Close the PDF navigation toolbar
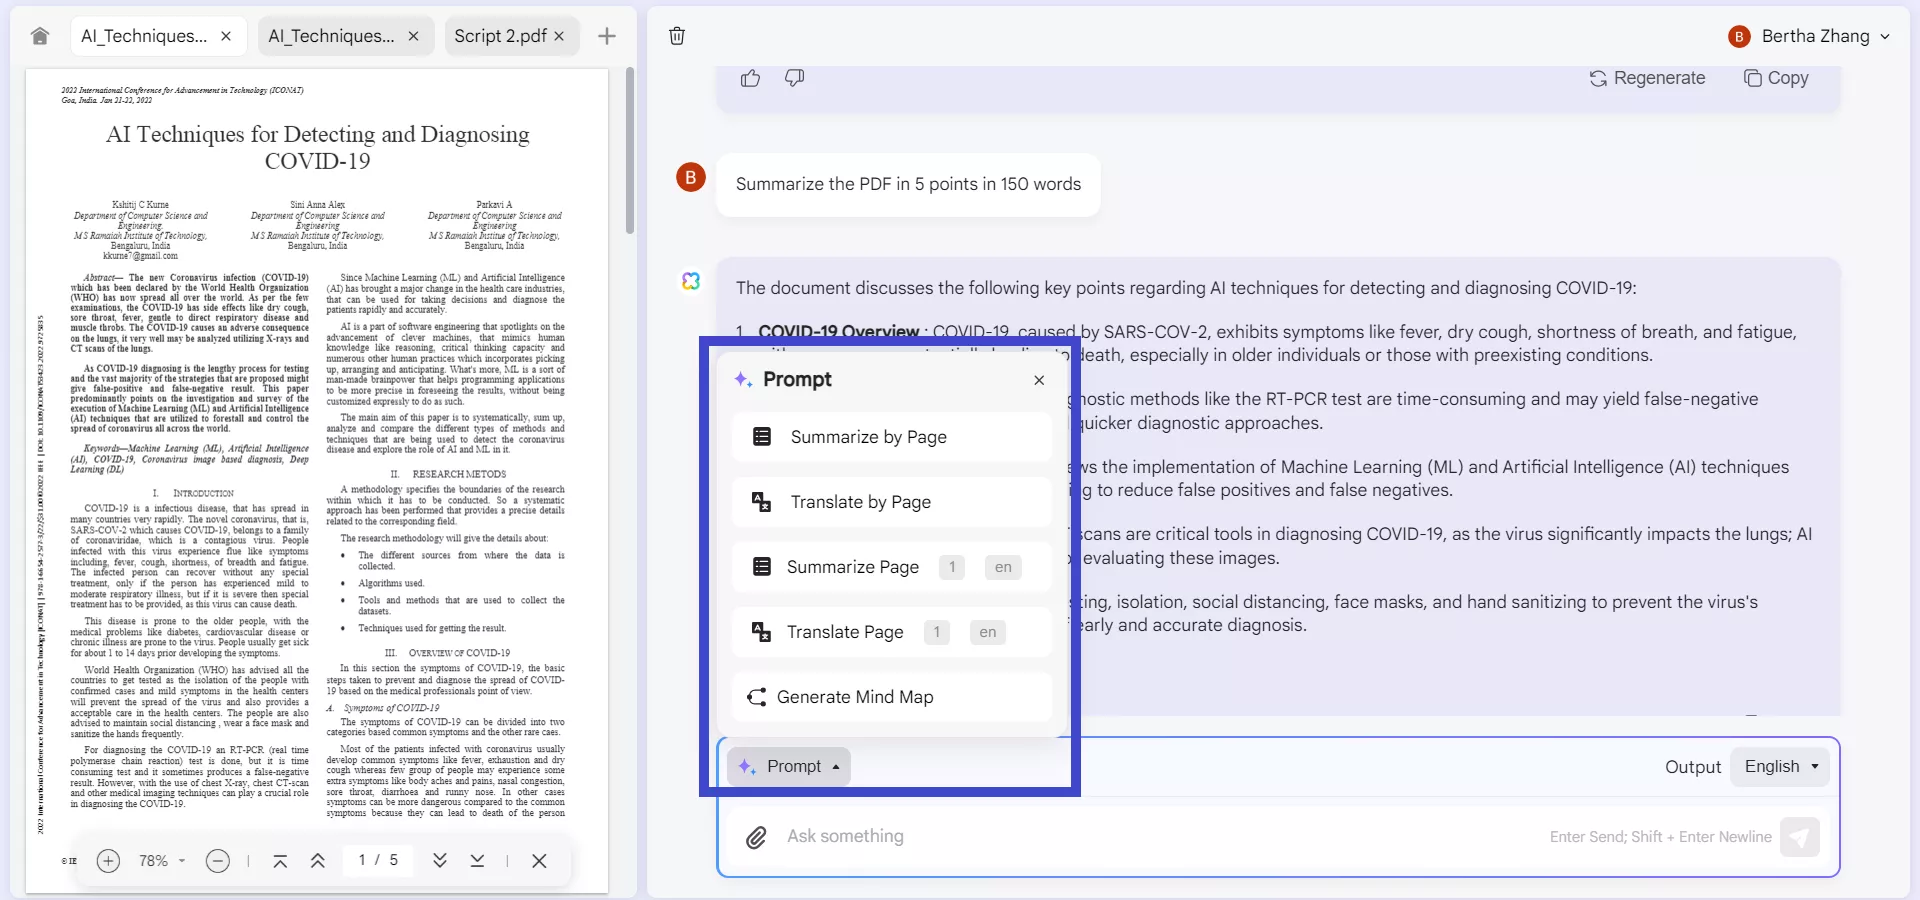Screen dimensions: 1920x900 pyautogui.click(x=539, y=861)
